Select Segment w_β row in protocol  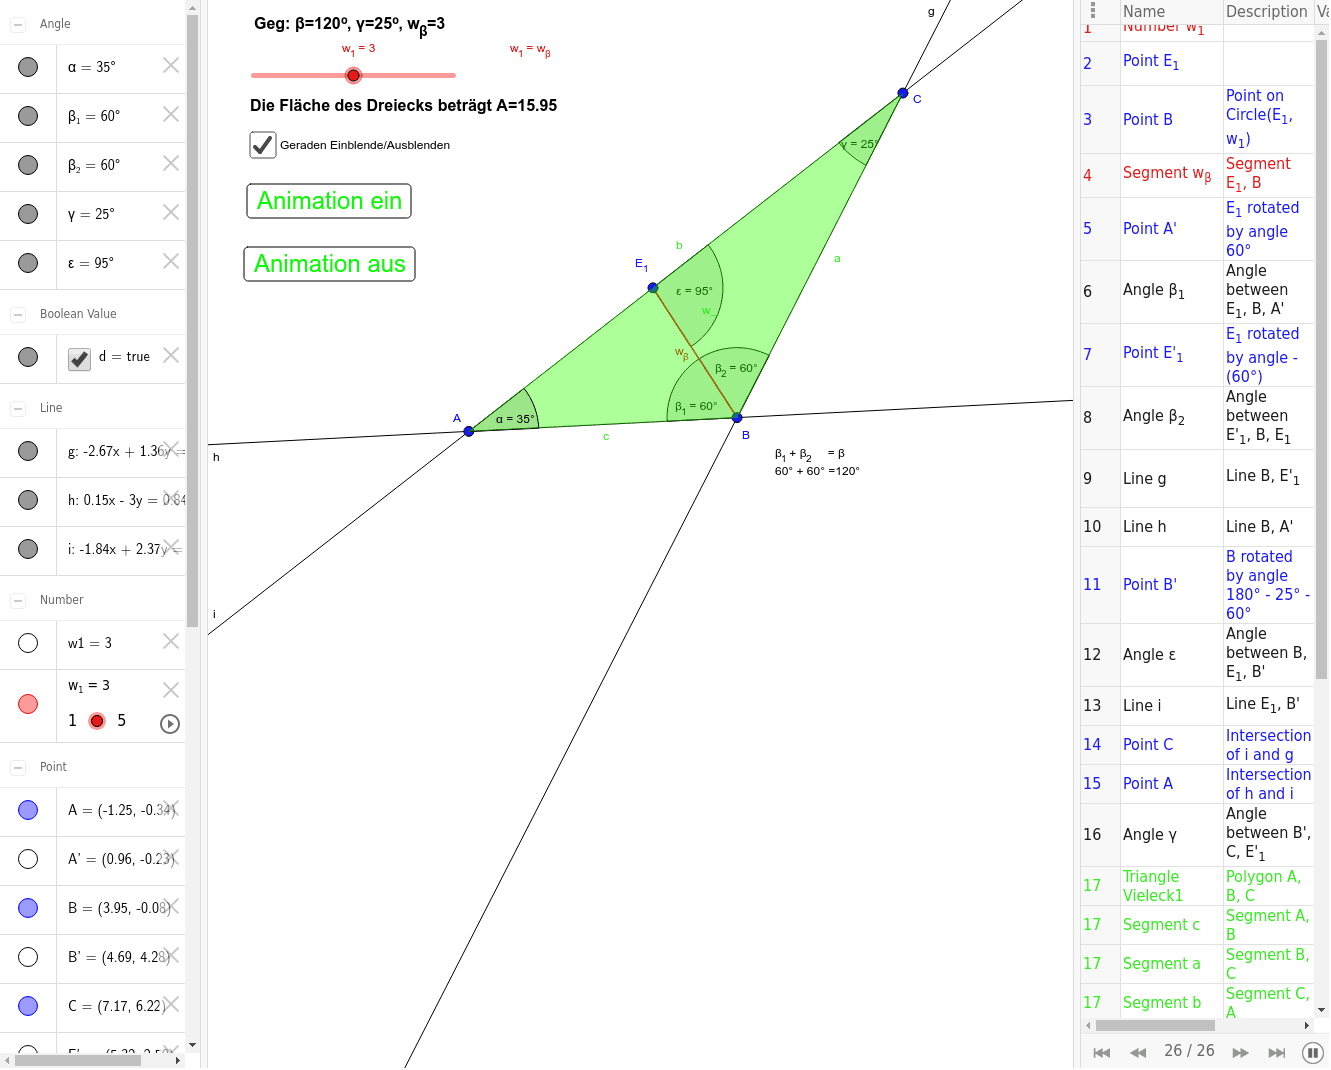click(x=1197, y=174)
